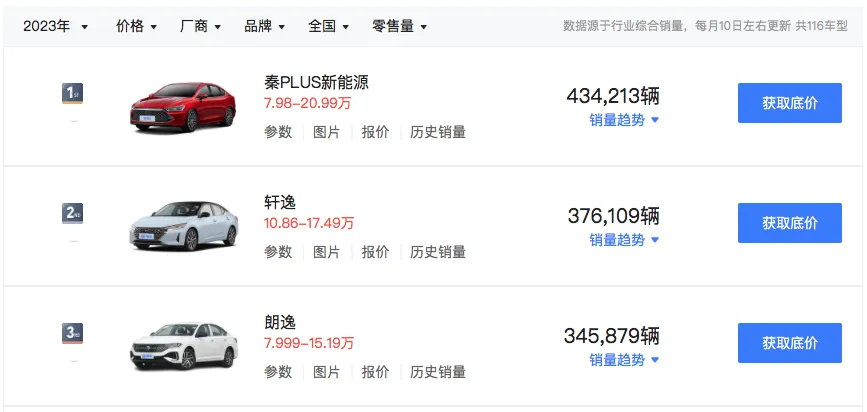
Task: Expand the 2023年 year dropdown
Action: 55,26
